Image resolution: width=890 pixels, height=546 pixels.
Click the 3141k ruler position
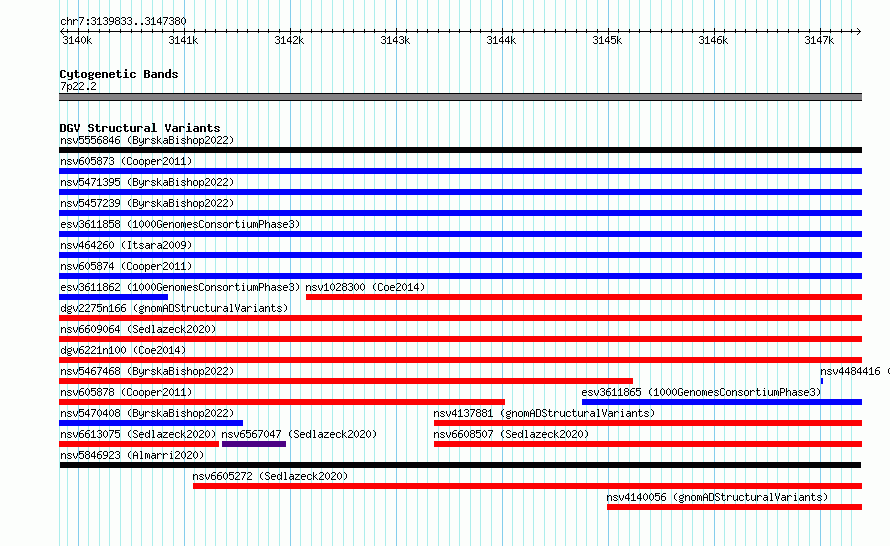(183, 40)
